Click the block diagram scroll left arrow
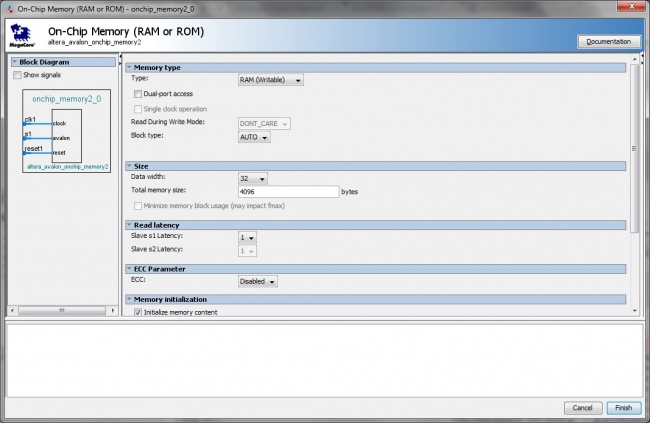The height and width of the screenshot is (423, 650). 12,310
